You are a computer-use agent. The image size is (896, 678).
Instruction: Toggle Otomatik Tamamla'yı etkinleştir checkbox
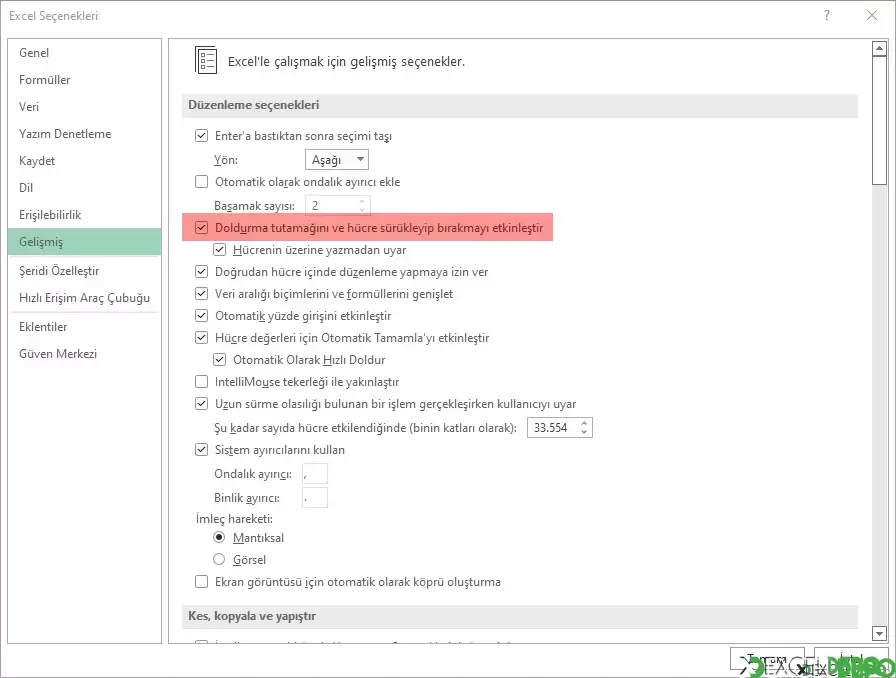[201, 337]
